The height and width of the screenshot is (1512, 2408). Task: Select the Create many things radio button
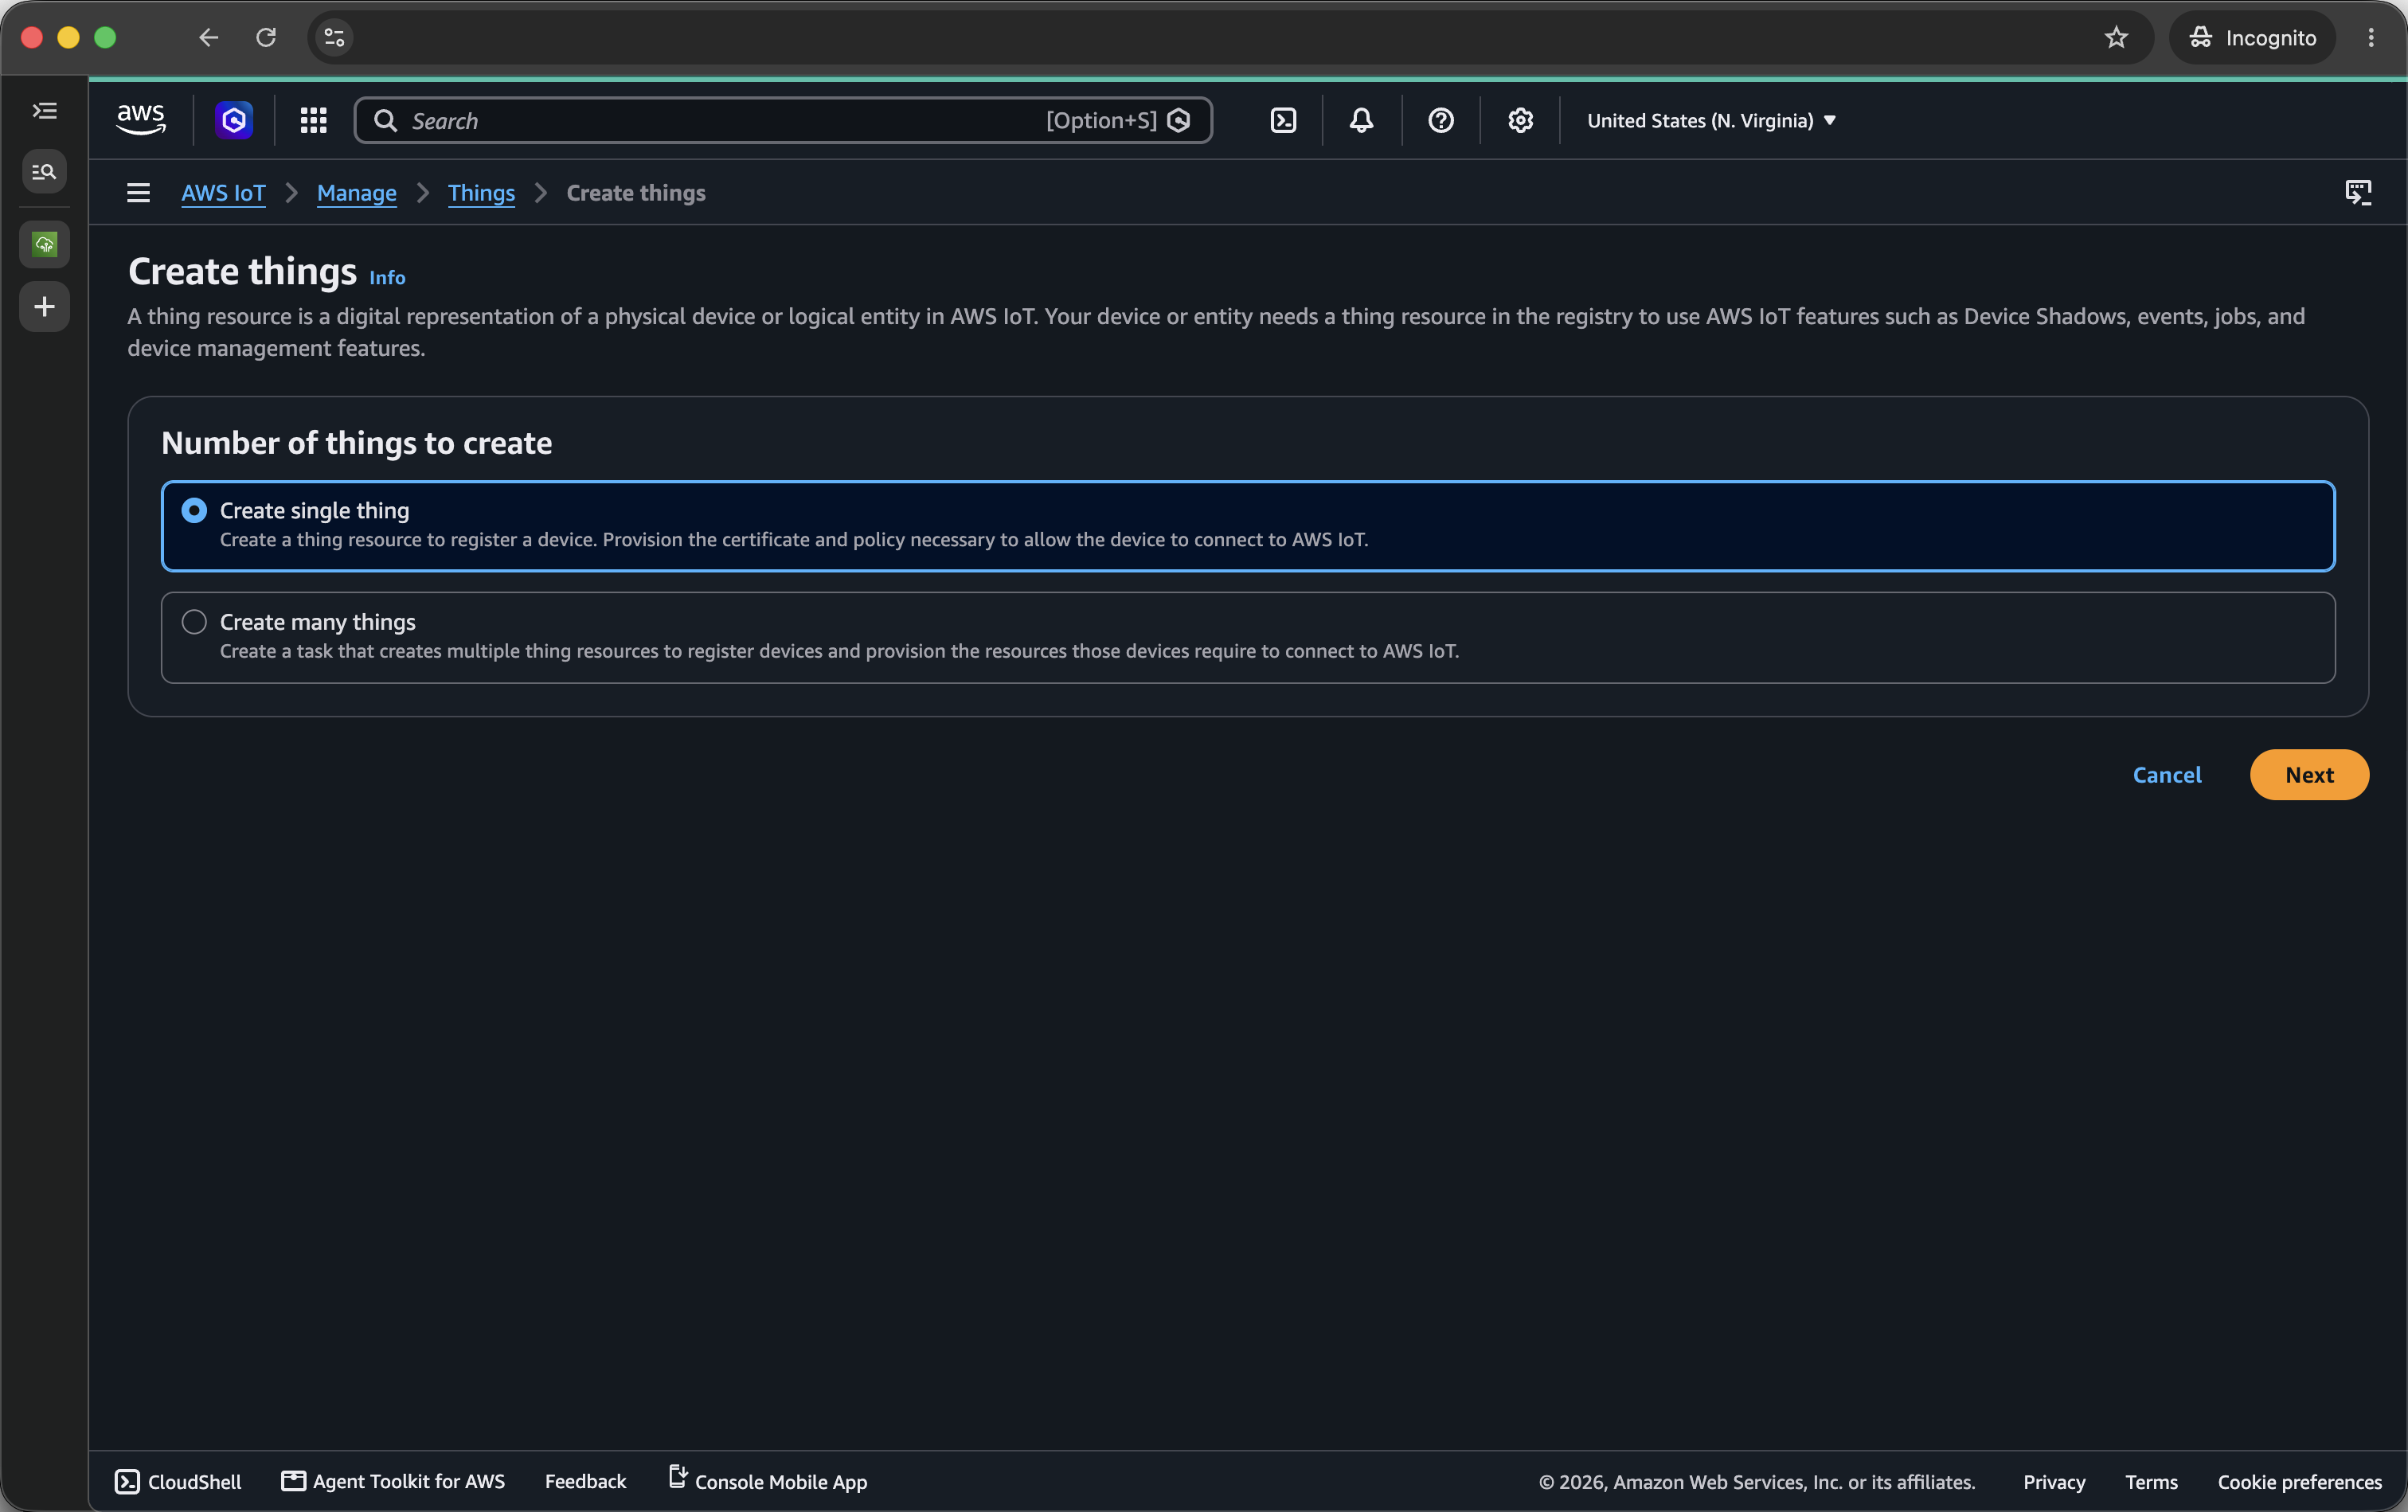pos(194,621)
